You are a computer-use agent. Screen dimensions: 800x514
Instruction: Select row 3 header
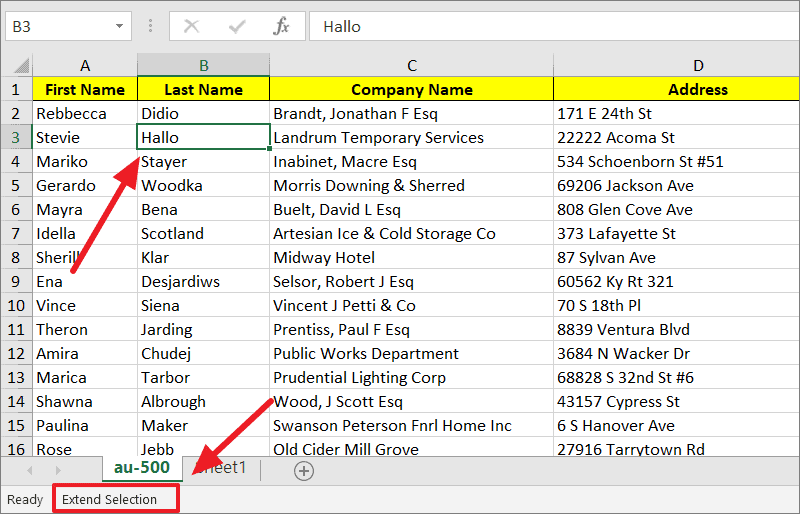(x=17, y=137)
